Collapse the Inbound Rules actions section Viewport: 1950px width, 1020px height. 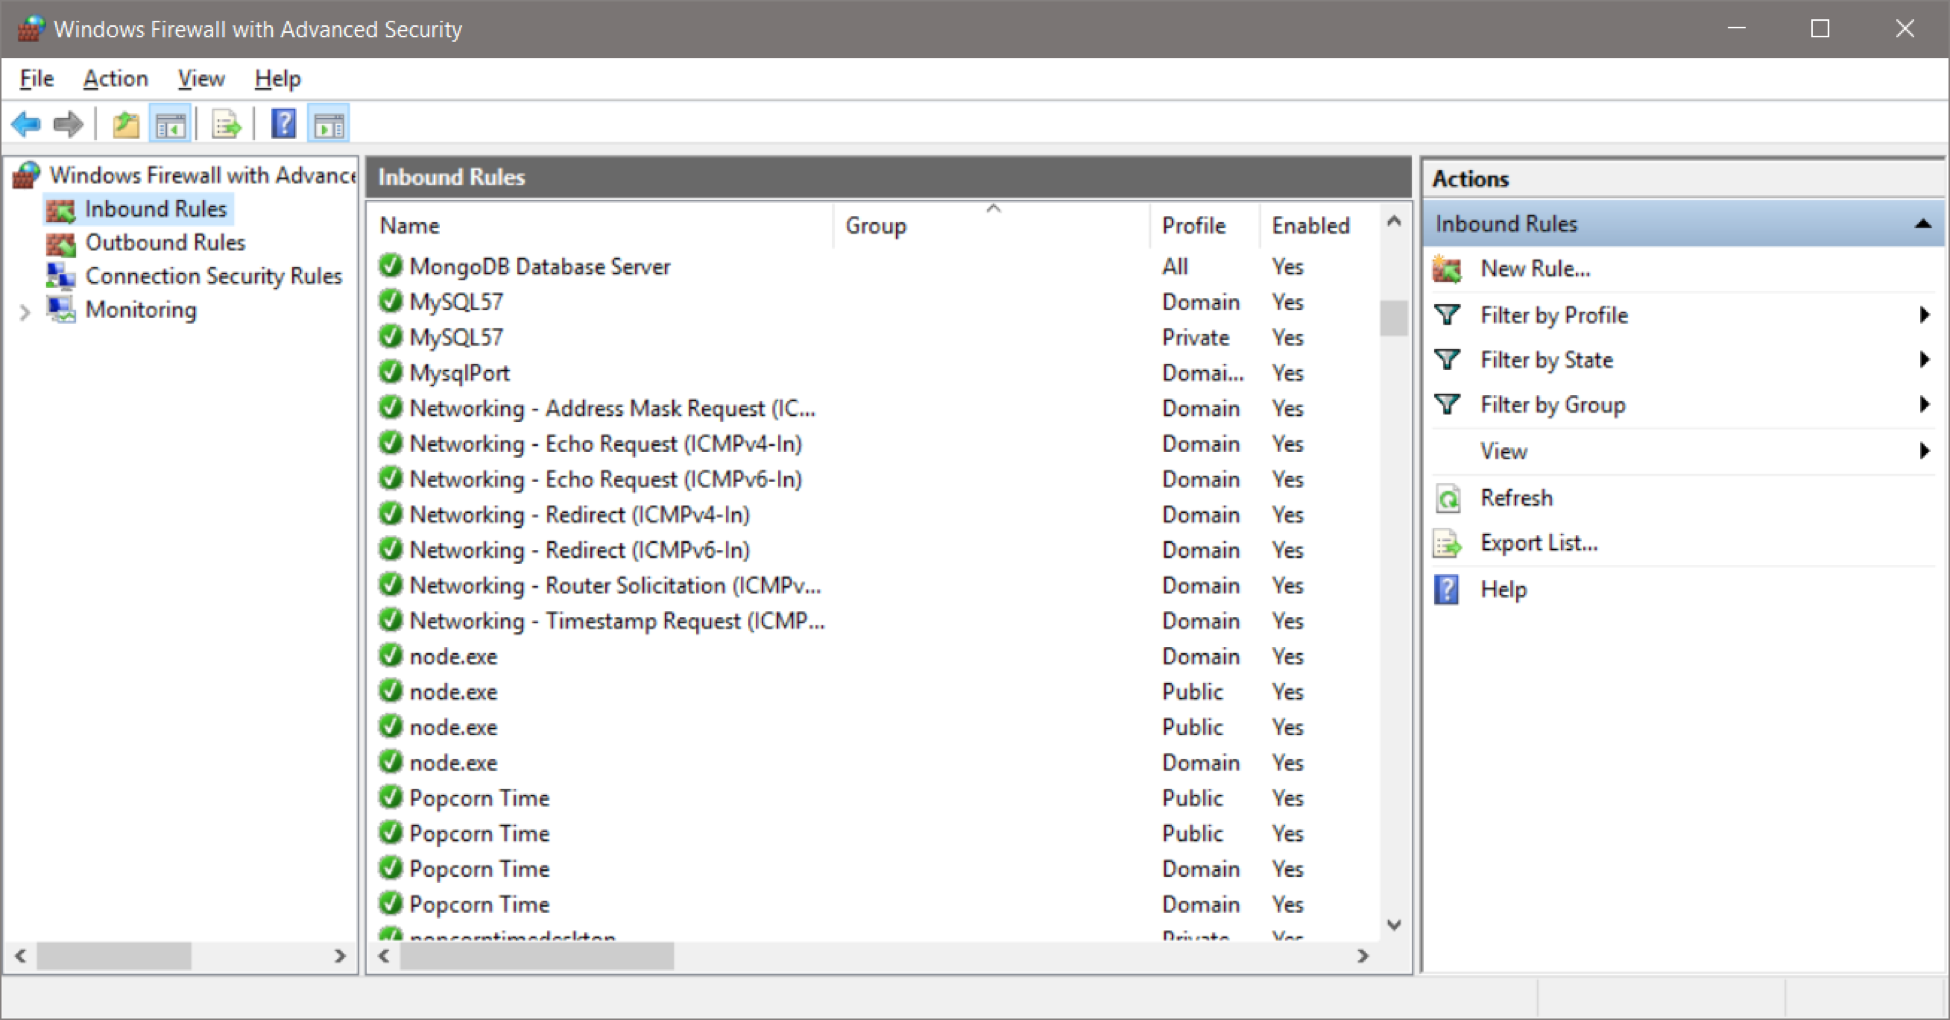pyautogui.click(x=1922, y=224)
